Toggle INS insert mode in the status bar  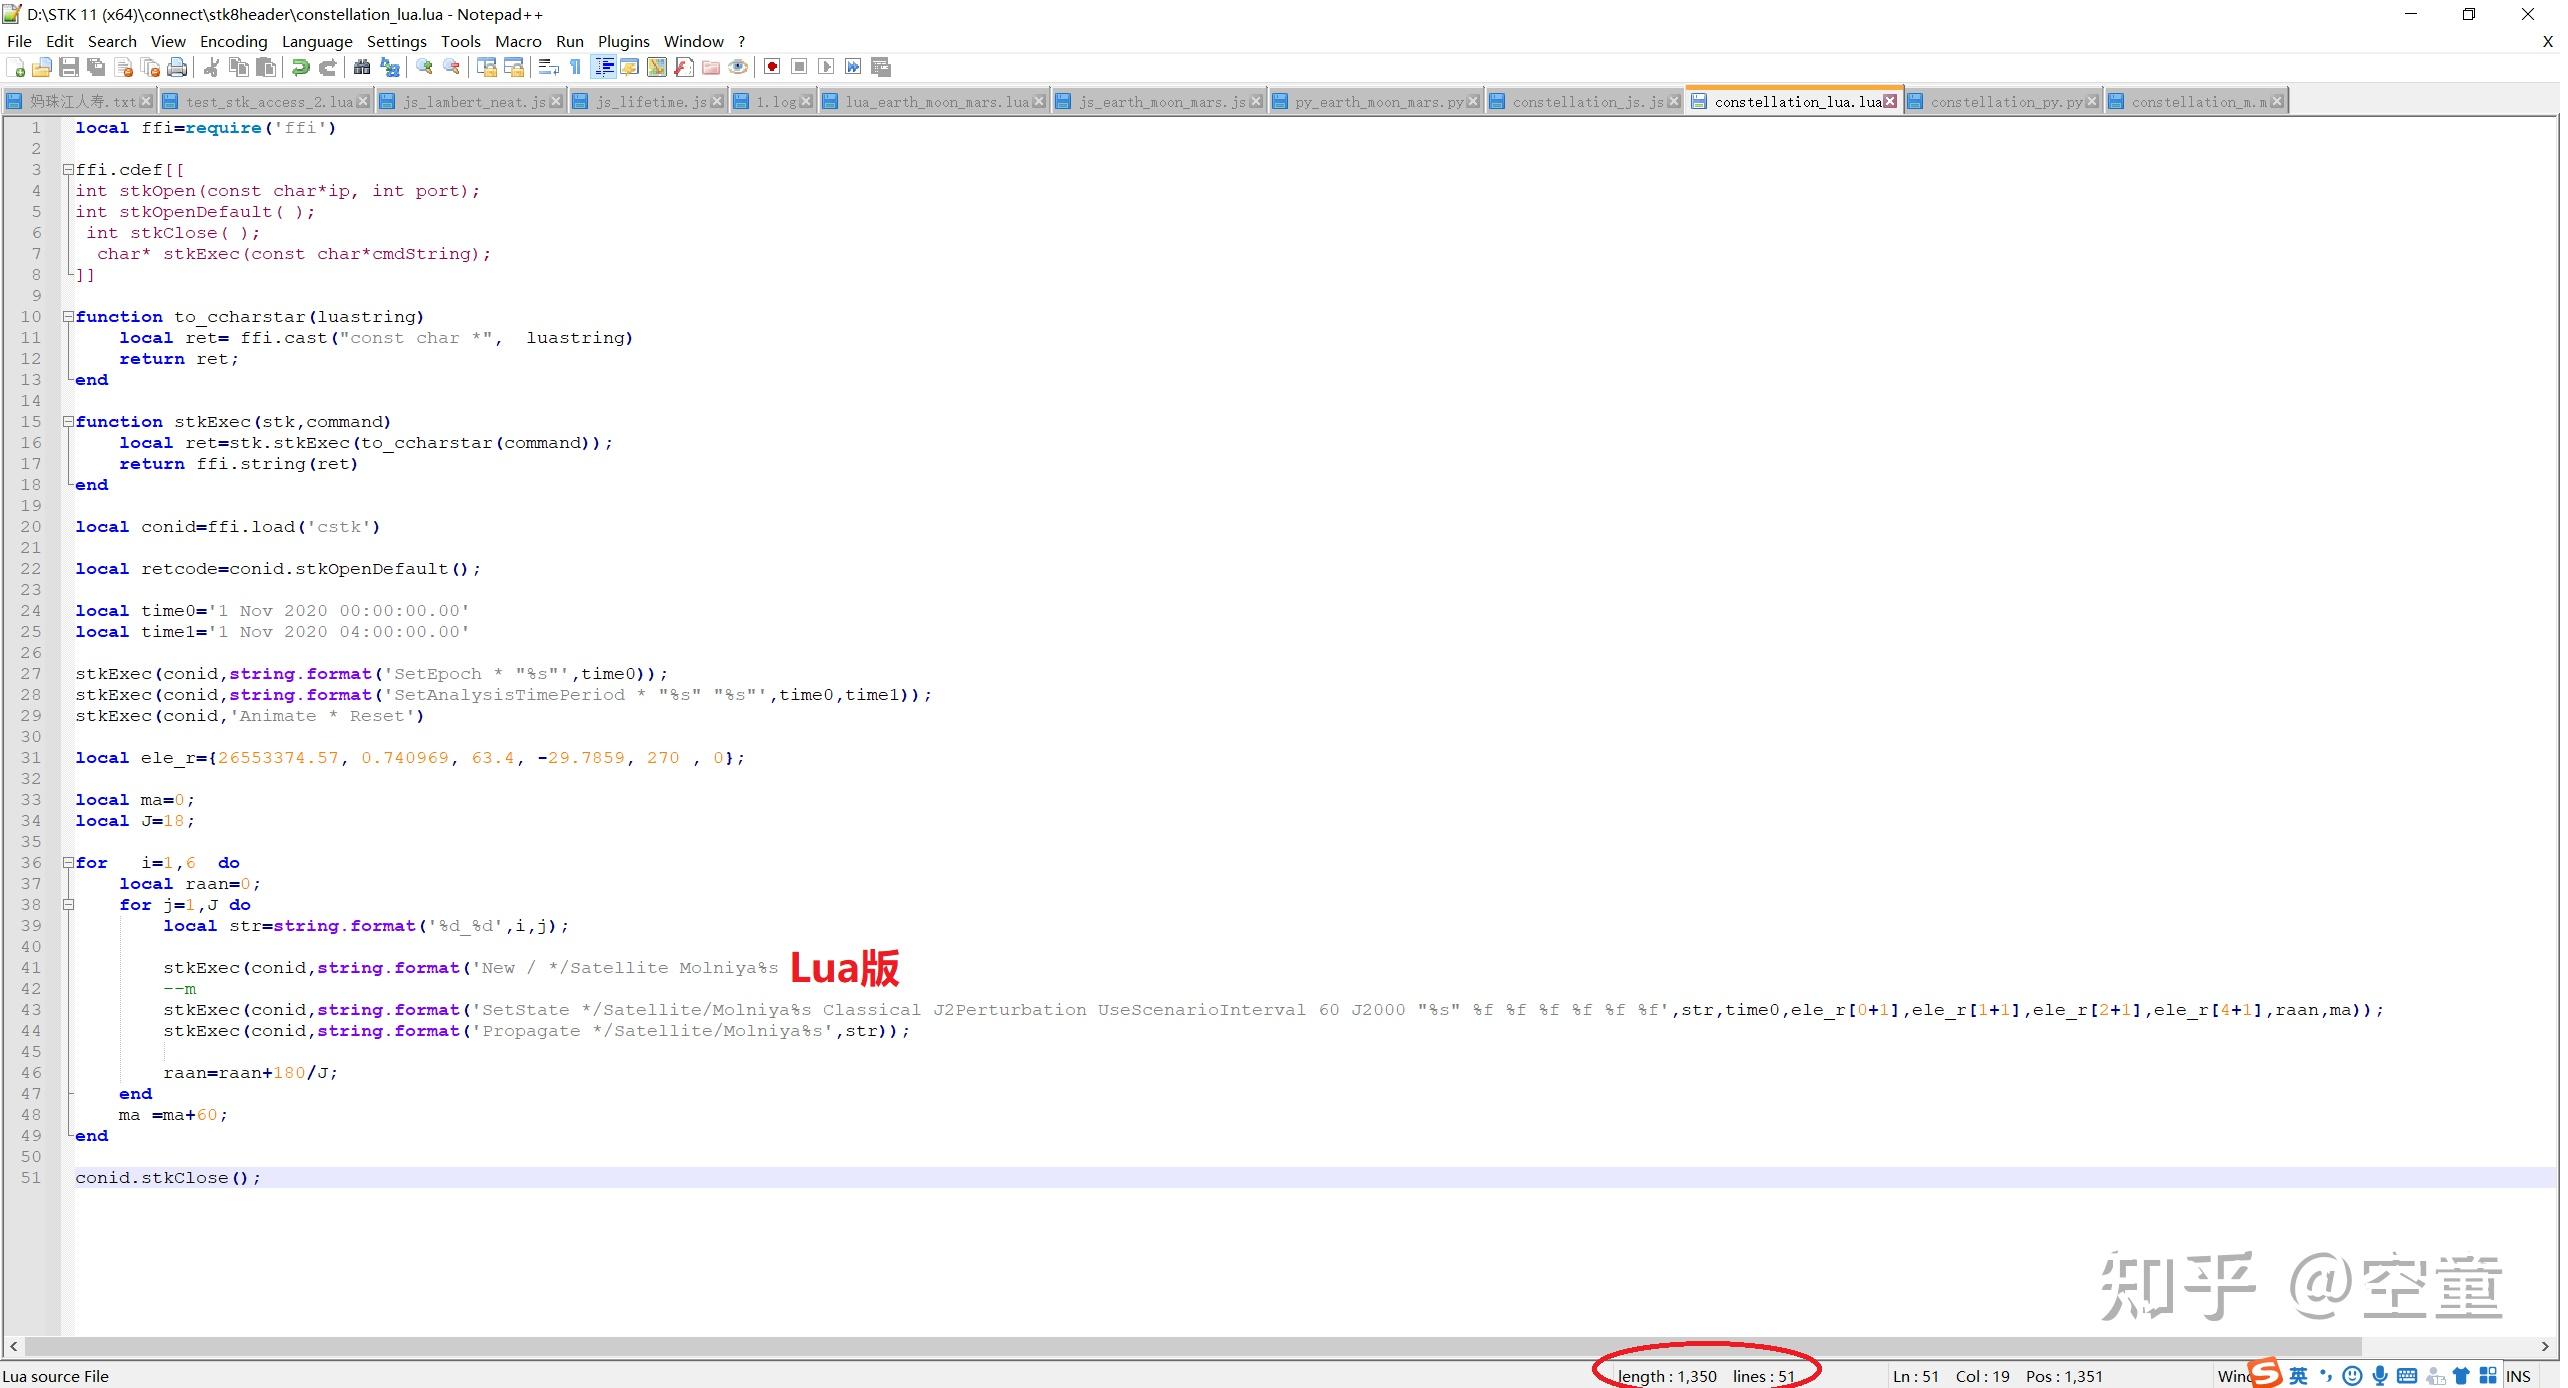2521,1375
